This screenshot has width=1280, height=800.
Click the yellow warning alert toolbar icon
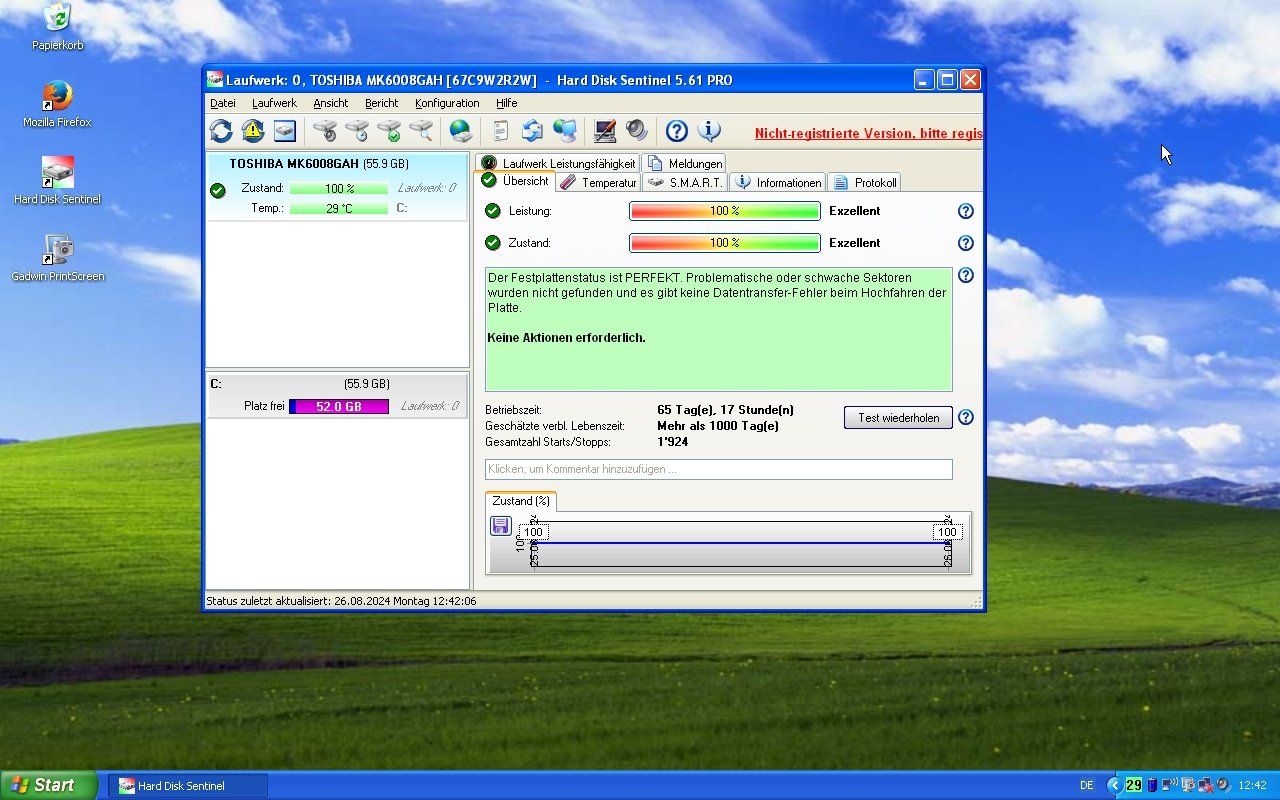tap(253, 131)
